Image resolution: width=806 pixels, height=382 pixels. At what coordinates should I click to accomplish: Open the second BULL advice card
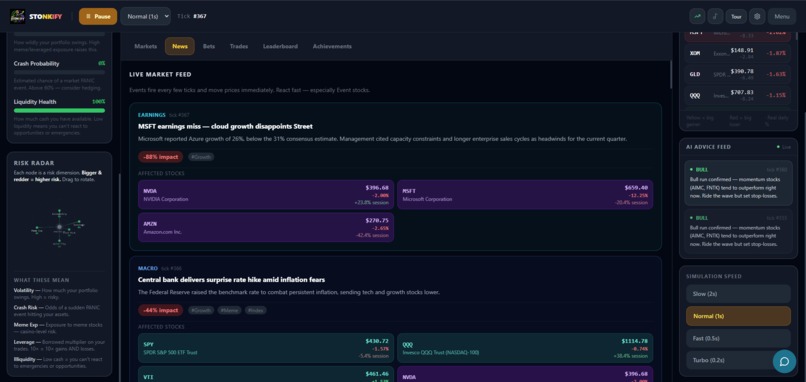coord(738,231)
